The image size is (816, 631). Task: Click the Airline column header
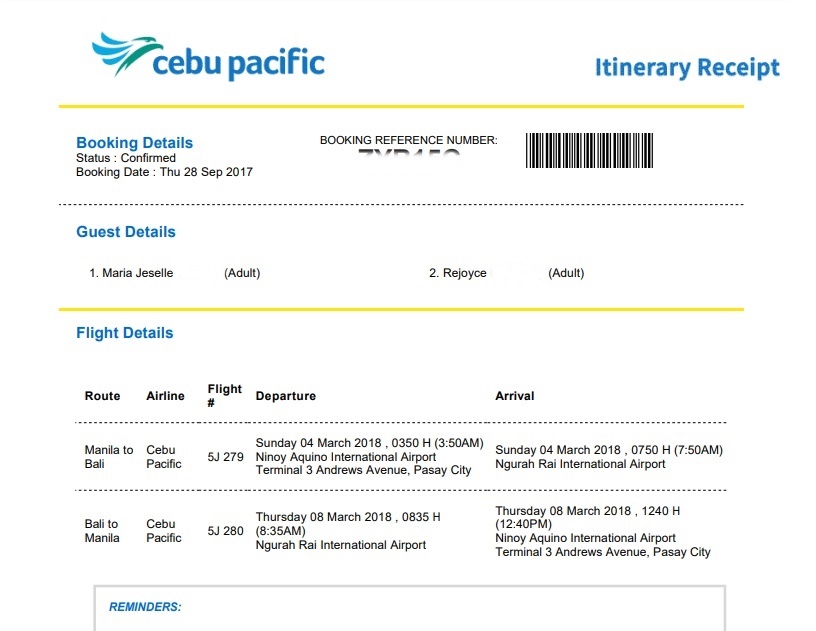click(165, 396)
